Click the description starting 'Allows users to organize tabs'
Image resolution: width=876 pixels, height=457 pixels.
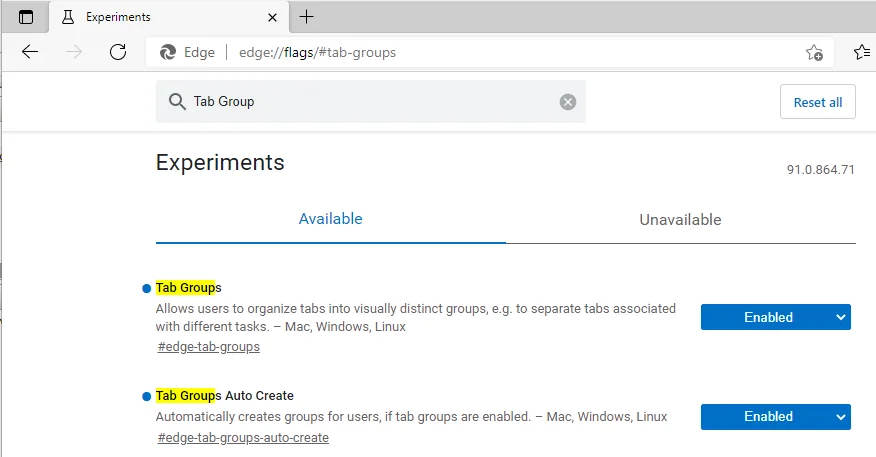(416, 317)
